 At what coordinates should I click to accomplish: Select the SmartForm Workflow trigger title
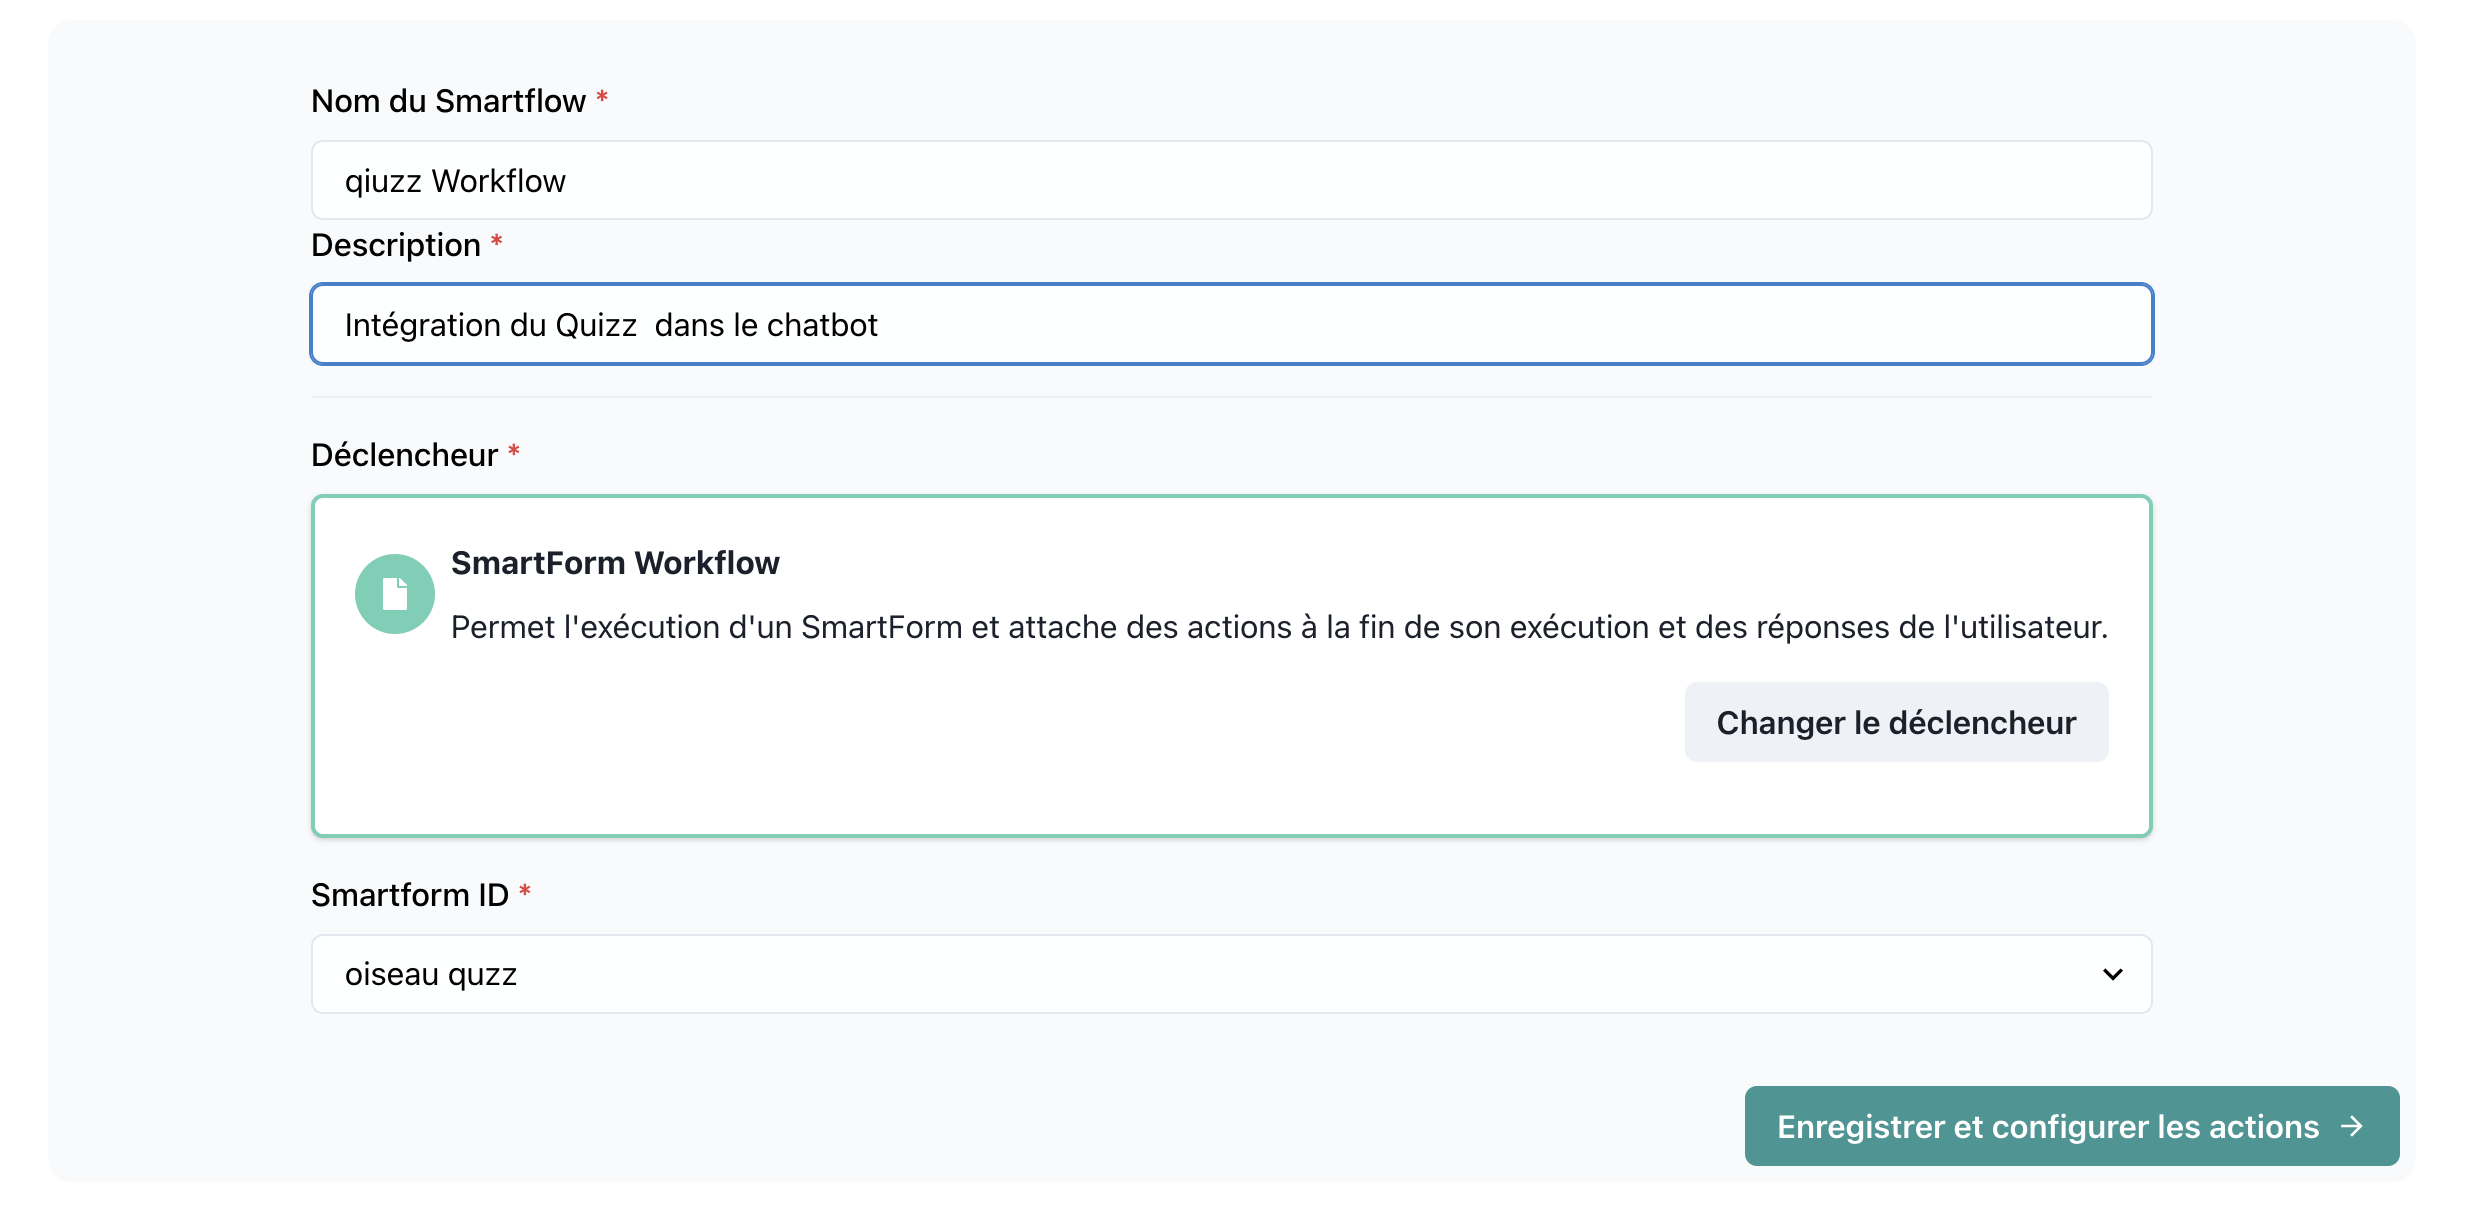pos(615,563)
